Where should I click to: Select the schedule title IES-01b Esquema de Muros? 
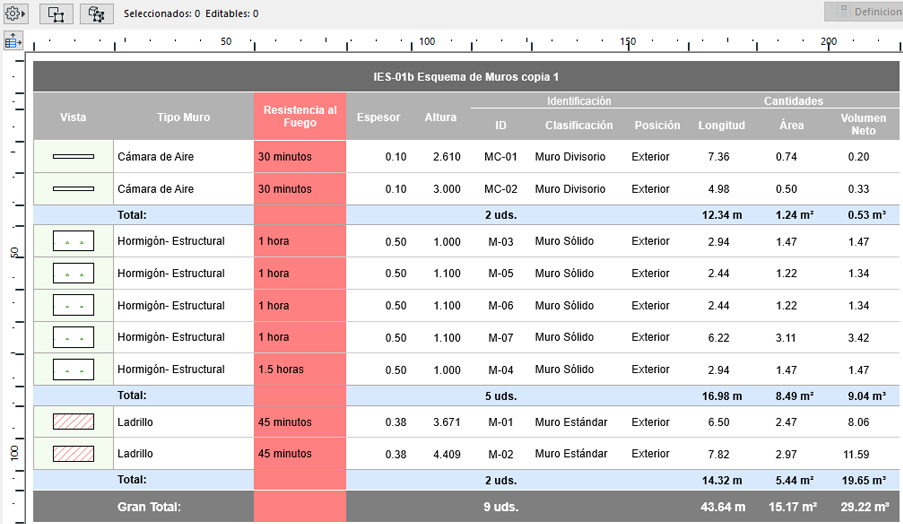tap(466, 77)
